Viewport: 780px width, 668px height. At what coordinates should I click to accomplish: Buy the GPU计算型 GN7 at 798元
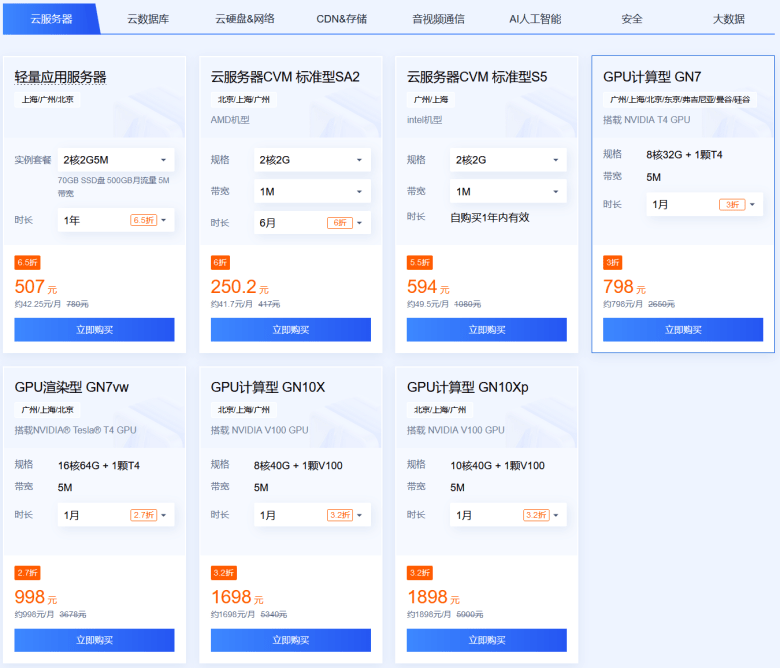pos(683,330)
